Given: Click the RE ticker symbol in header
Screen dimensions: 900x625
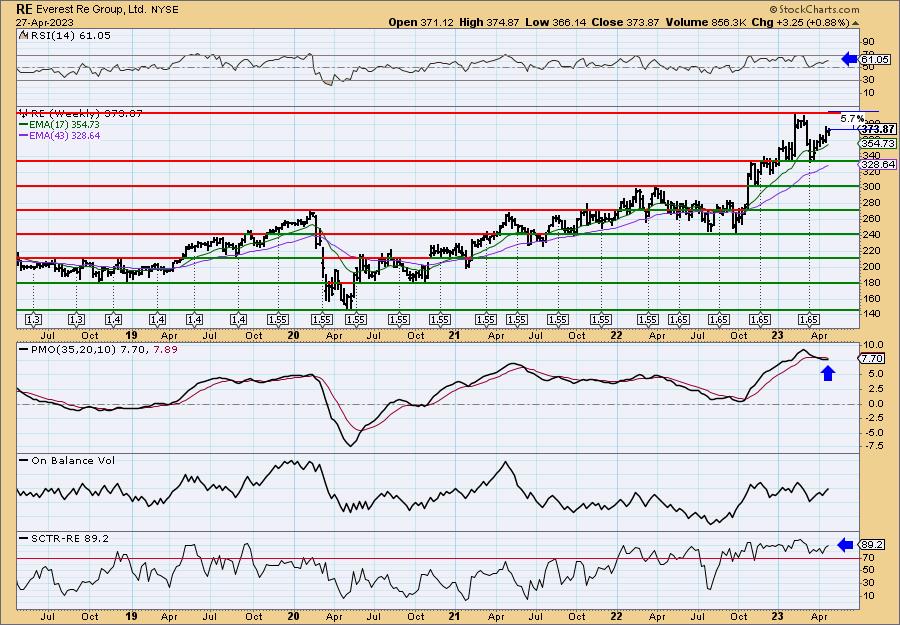Looking at the screenshot, I should (x=24, y=9).
